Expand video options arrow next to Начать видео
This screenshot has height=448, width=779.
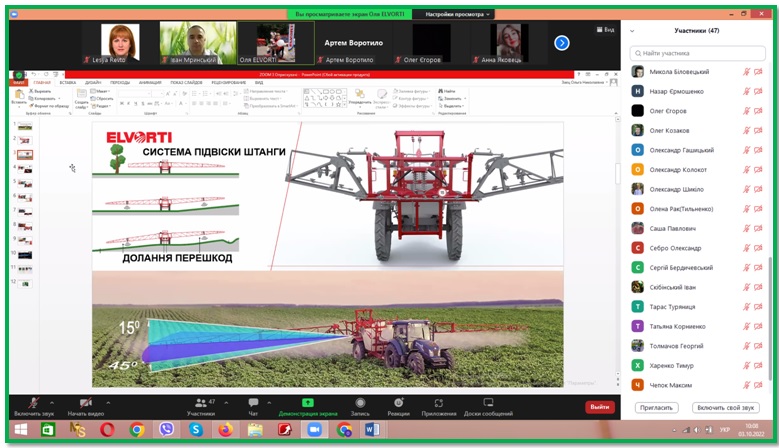[108, 403]
